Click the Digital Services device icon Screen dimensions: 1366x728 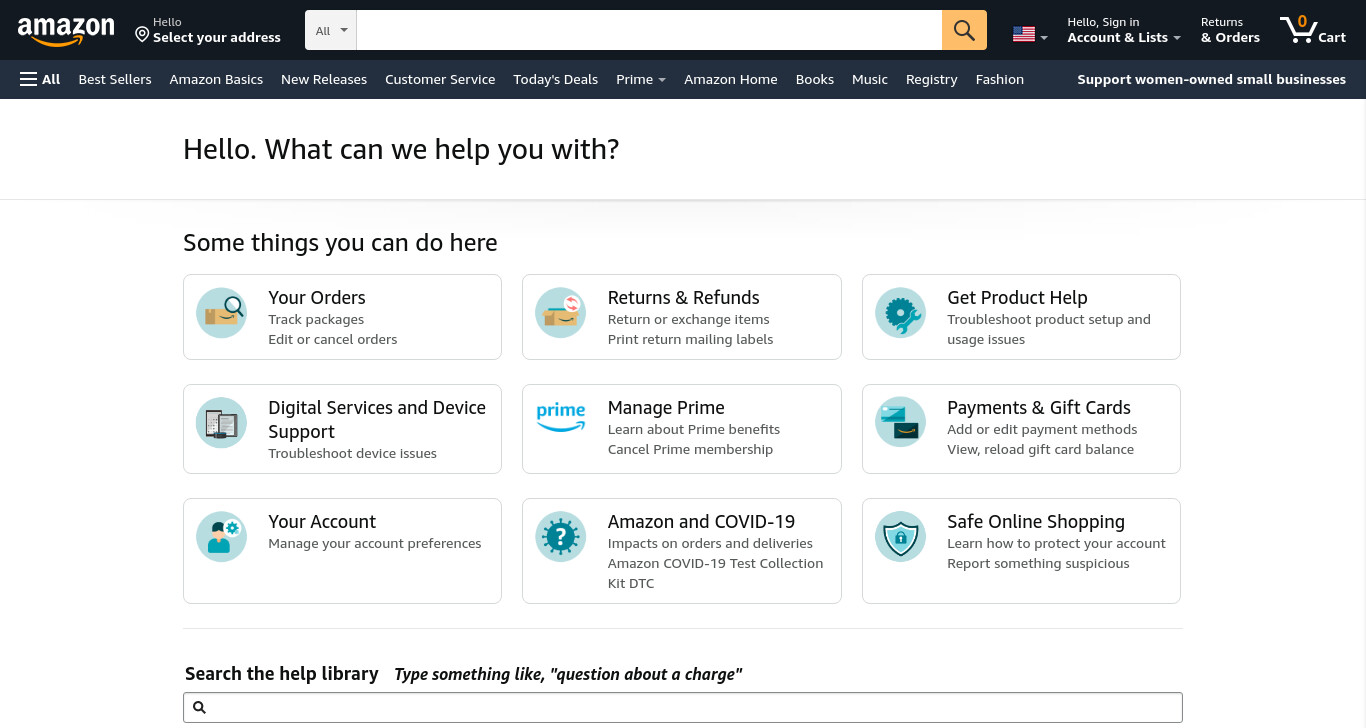click(x=221, y=423)
